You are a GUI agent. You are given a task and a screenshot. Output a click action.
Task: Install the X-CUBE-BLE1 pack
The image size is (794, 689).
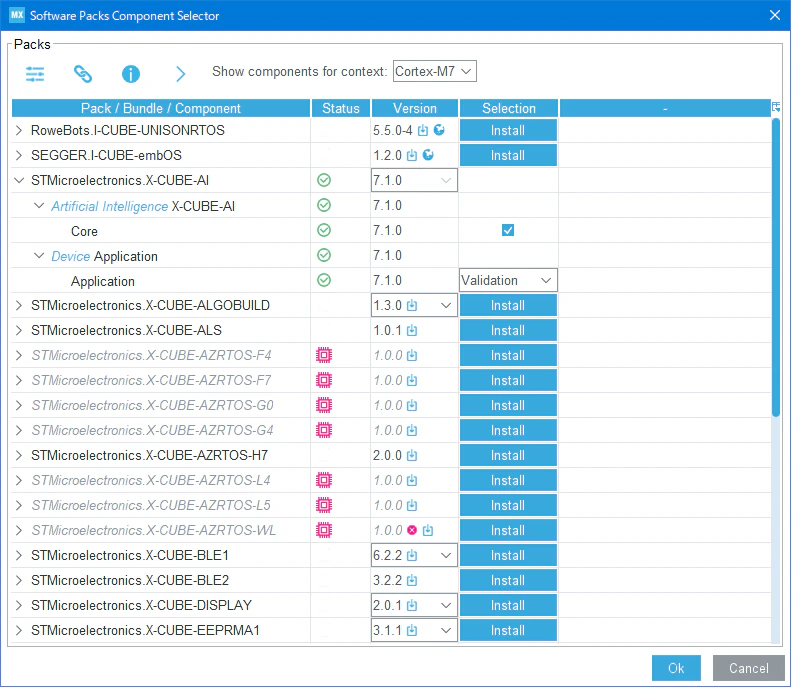point(508,556)
